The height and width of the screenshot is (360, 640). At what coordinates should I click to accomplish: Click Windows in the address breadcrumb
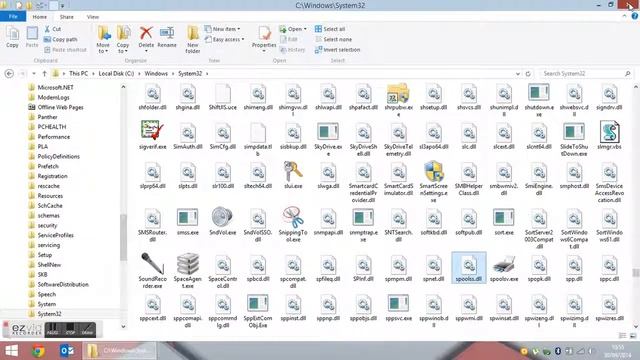point(156,73)
